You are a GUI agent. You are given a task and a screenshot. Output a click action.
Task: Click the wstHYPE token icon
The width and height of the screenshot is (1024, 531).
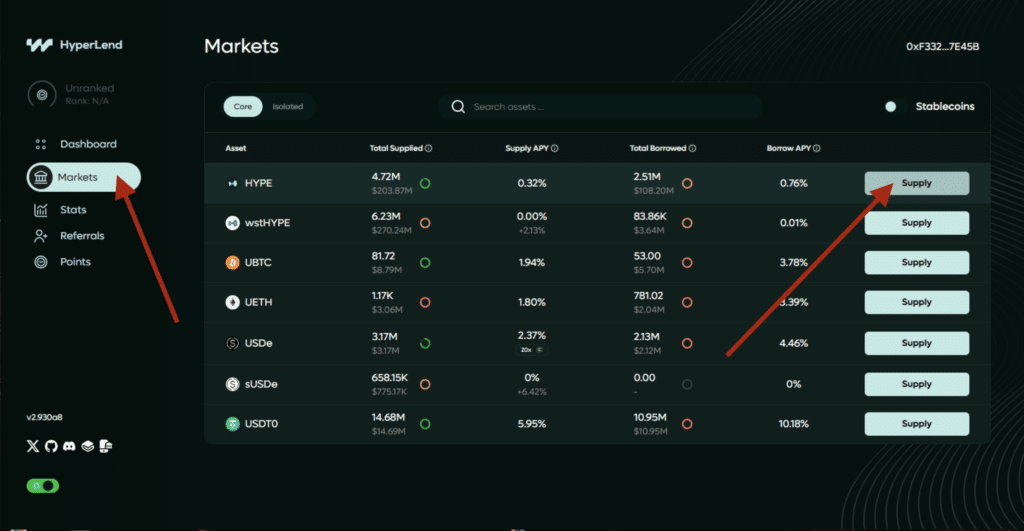(x=232, y=223)
